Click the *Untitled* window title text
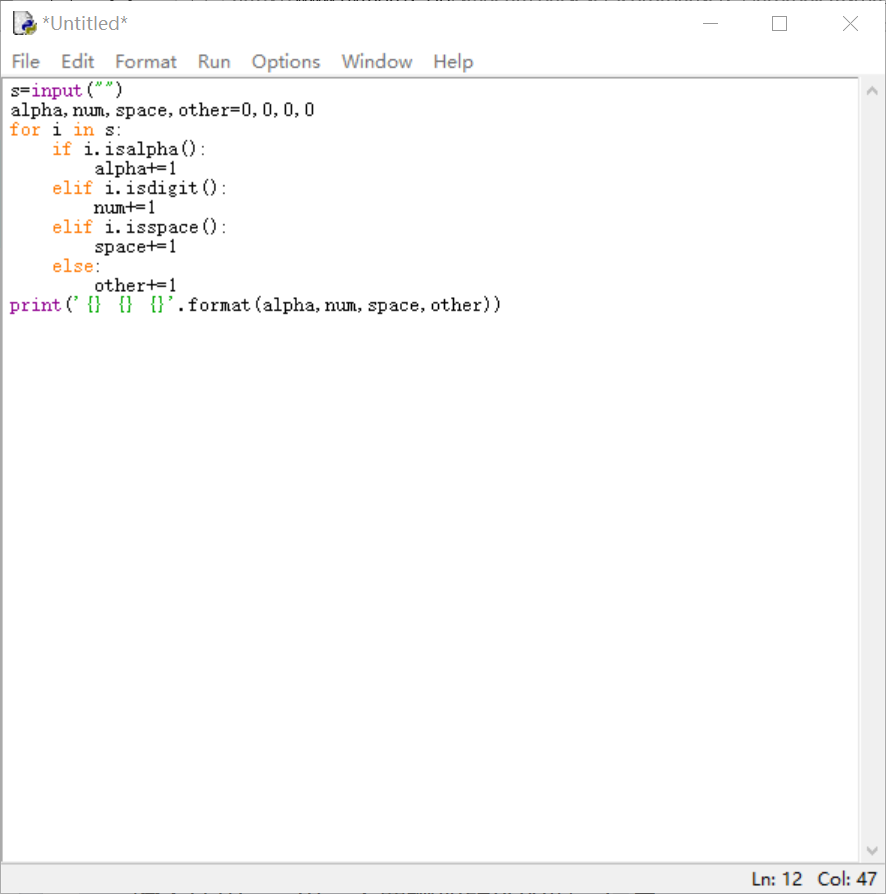This screenshot has width=886, height=894. pyautogui.click(x=85, y=23)
